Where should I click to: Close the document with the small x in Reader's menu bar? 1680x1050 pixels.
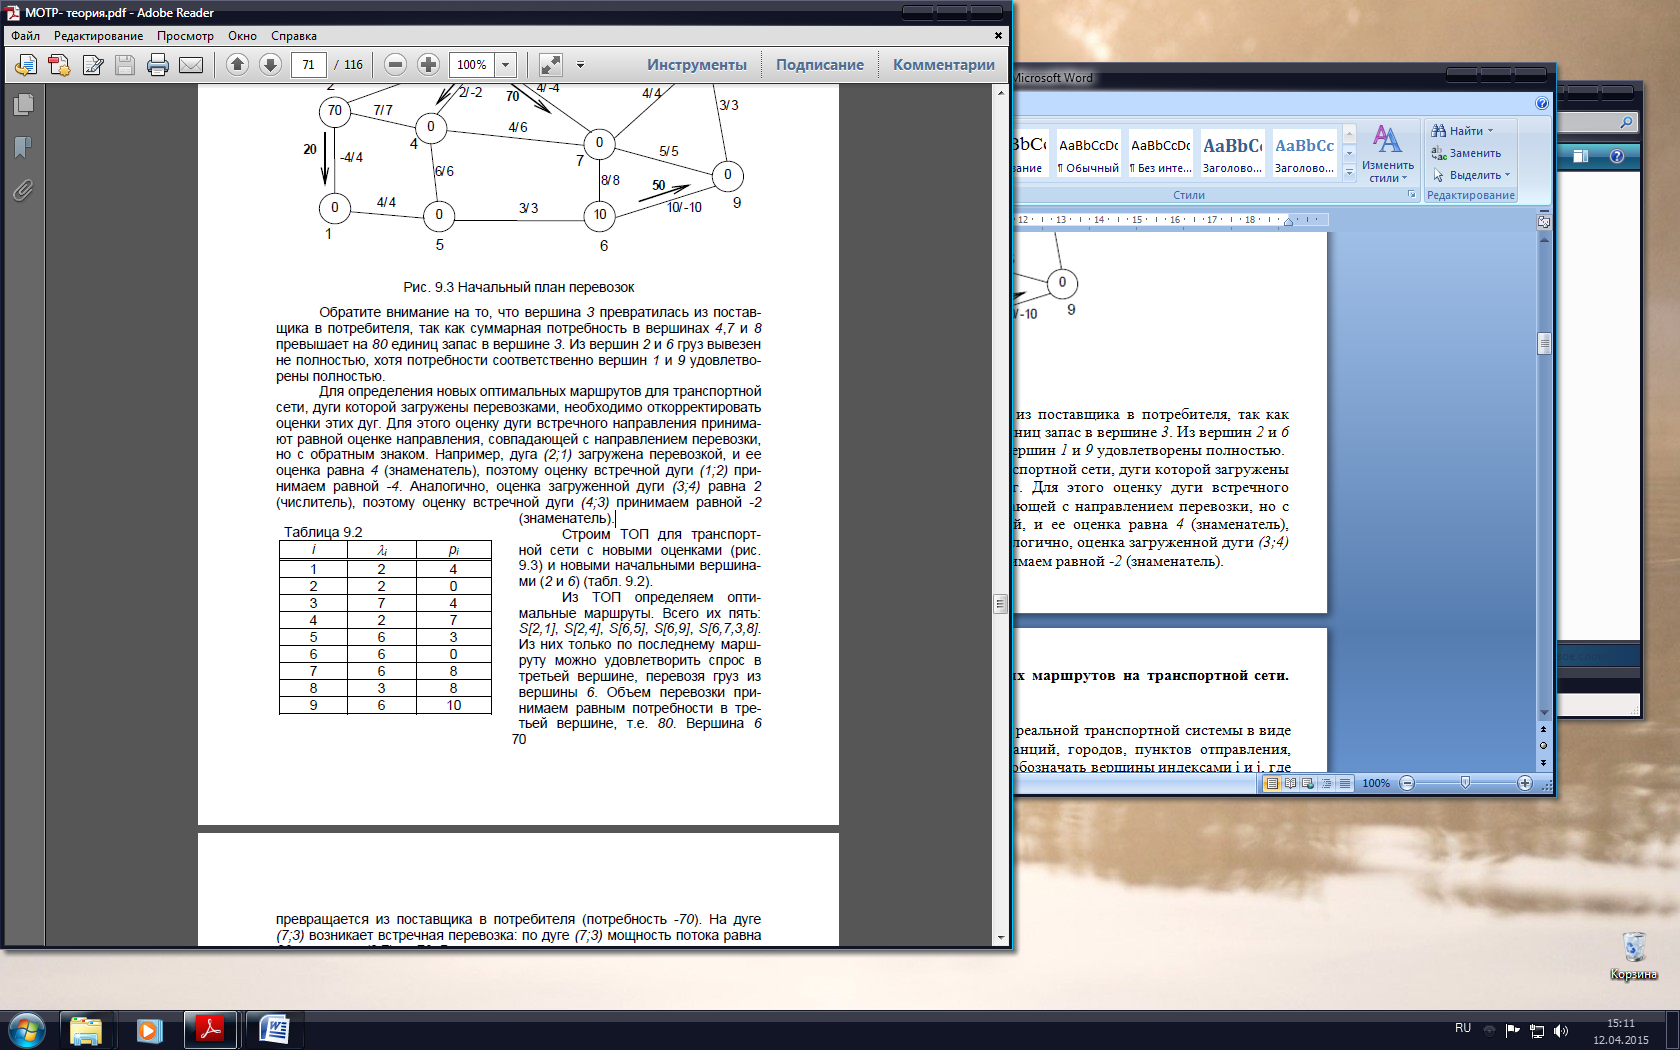[998, 35]
